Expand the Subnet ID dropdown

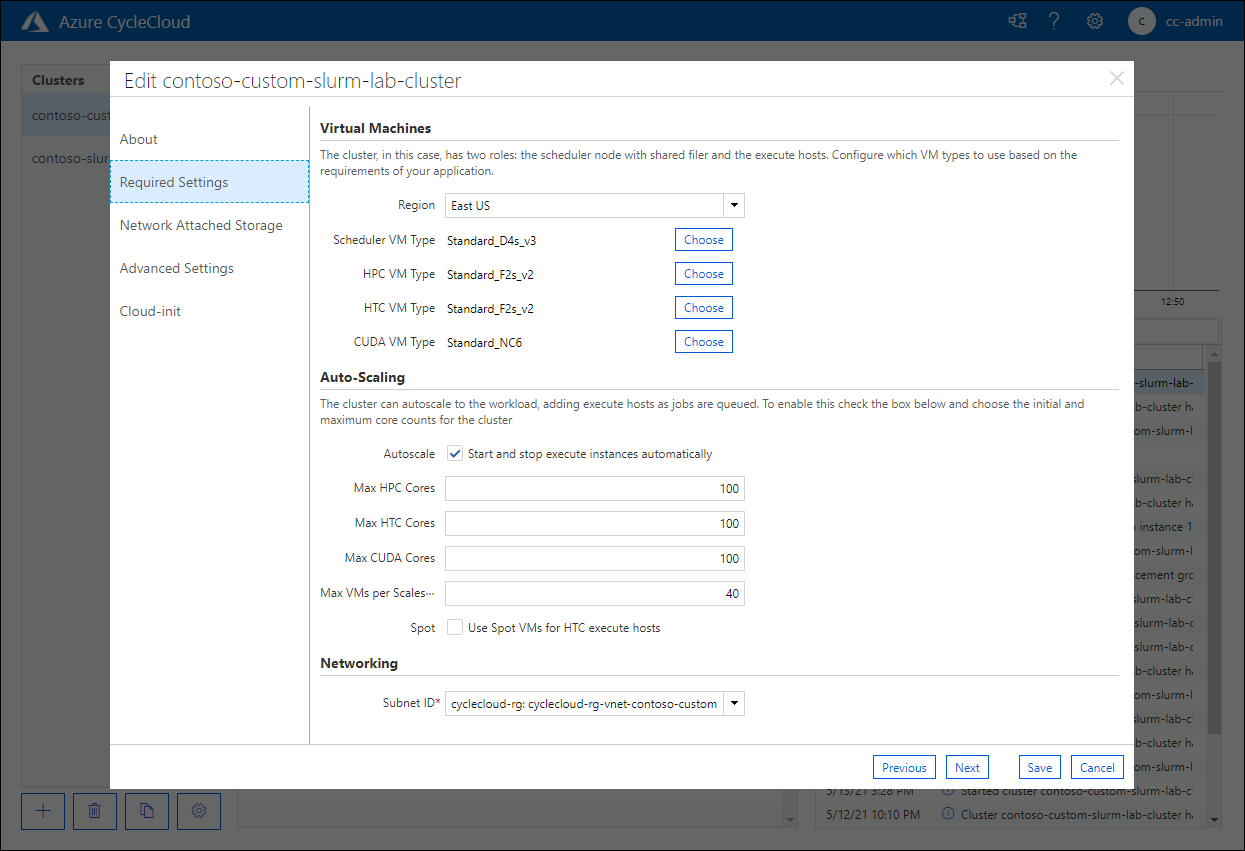tap(595, 704)
